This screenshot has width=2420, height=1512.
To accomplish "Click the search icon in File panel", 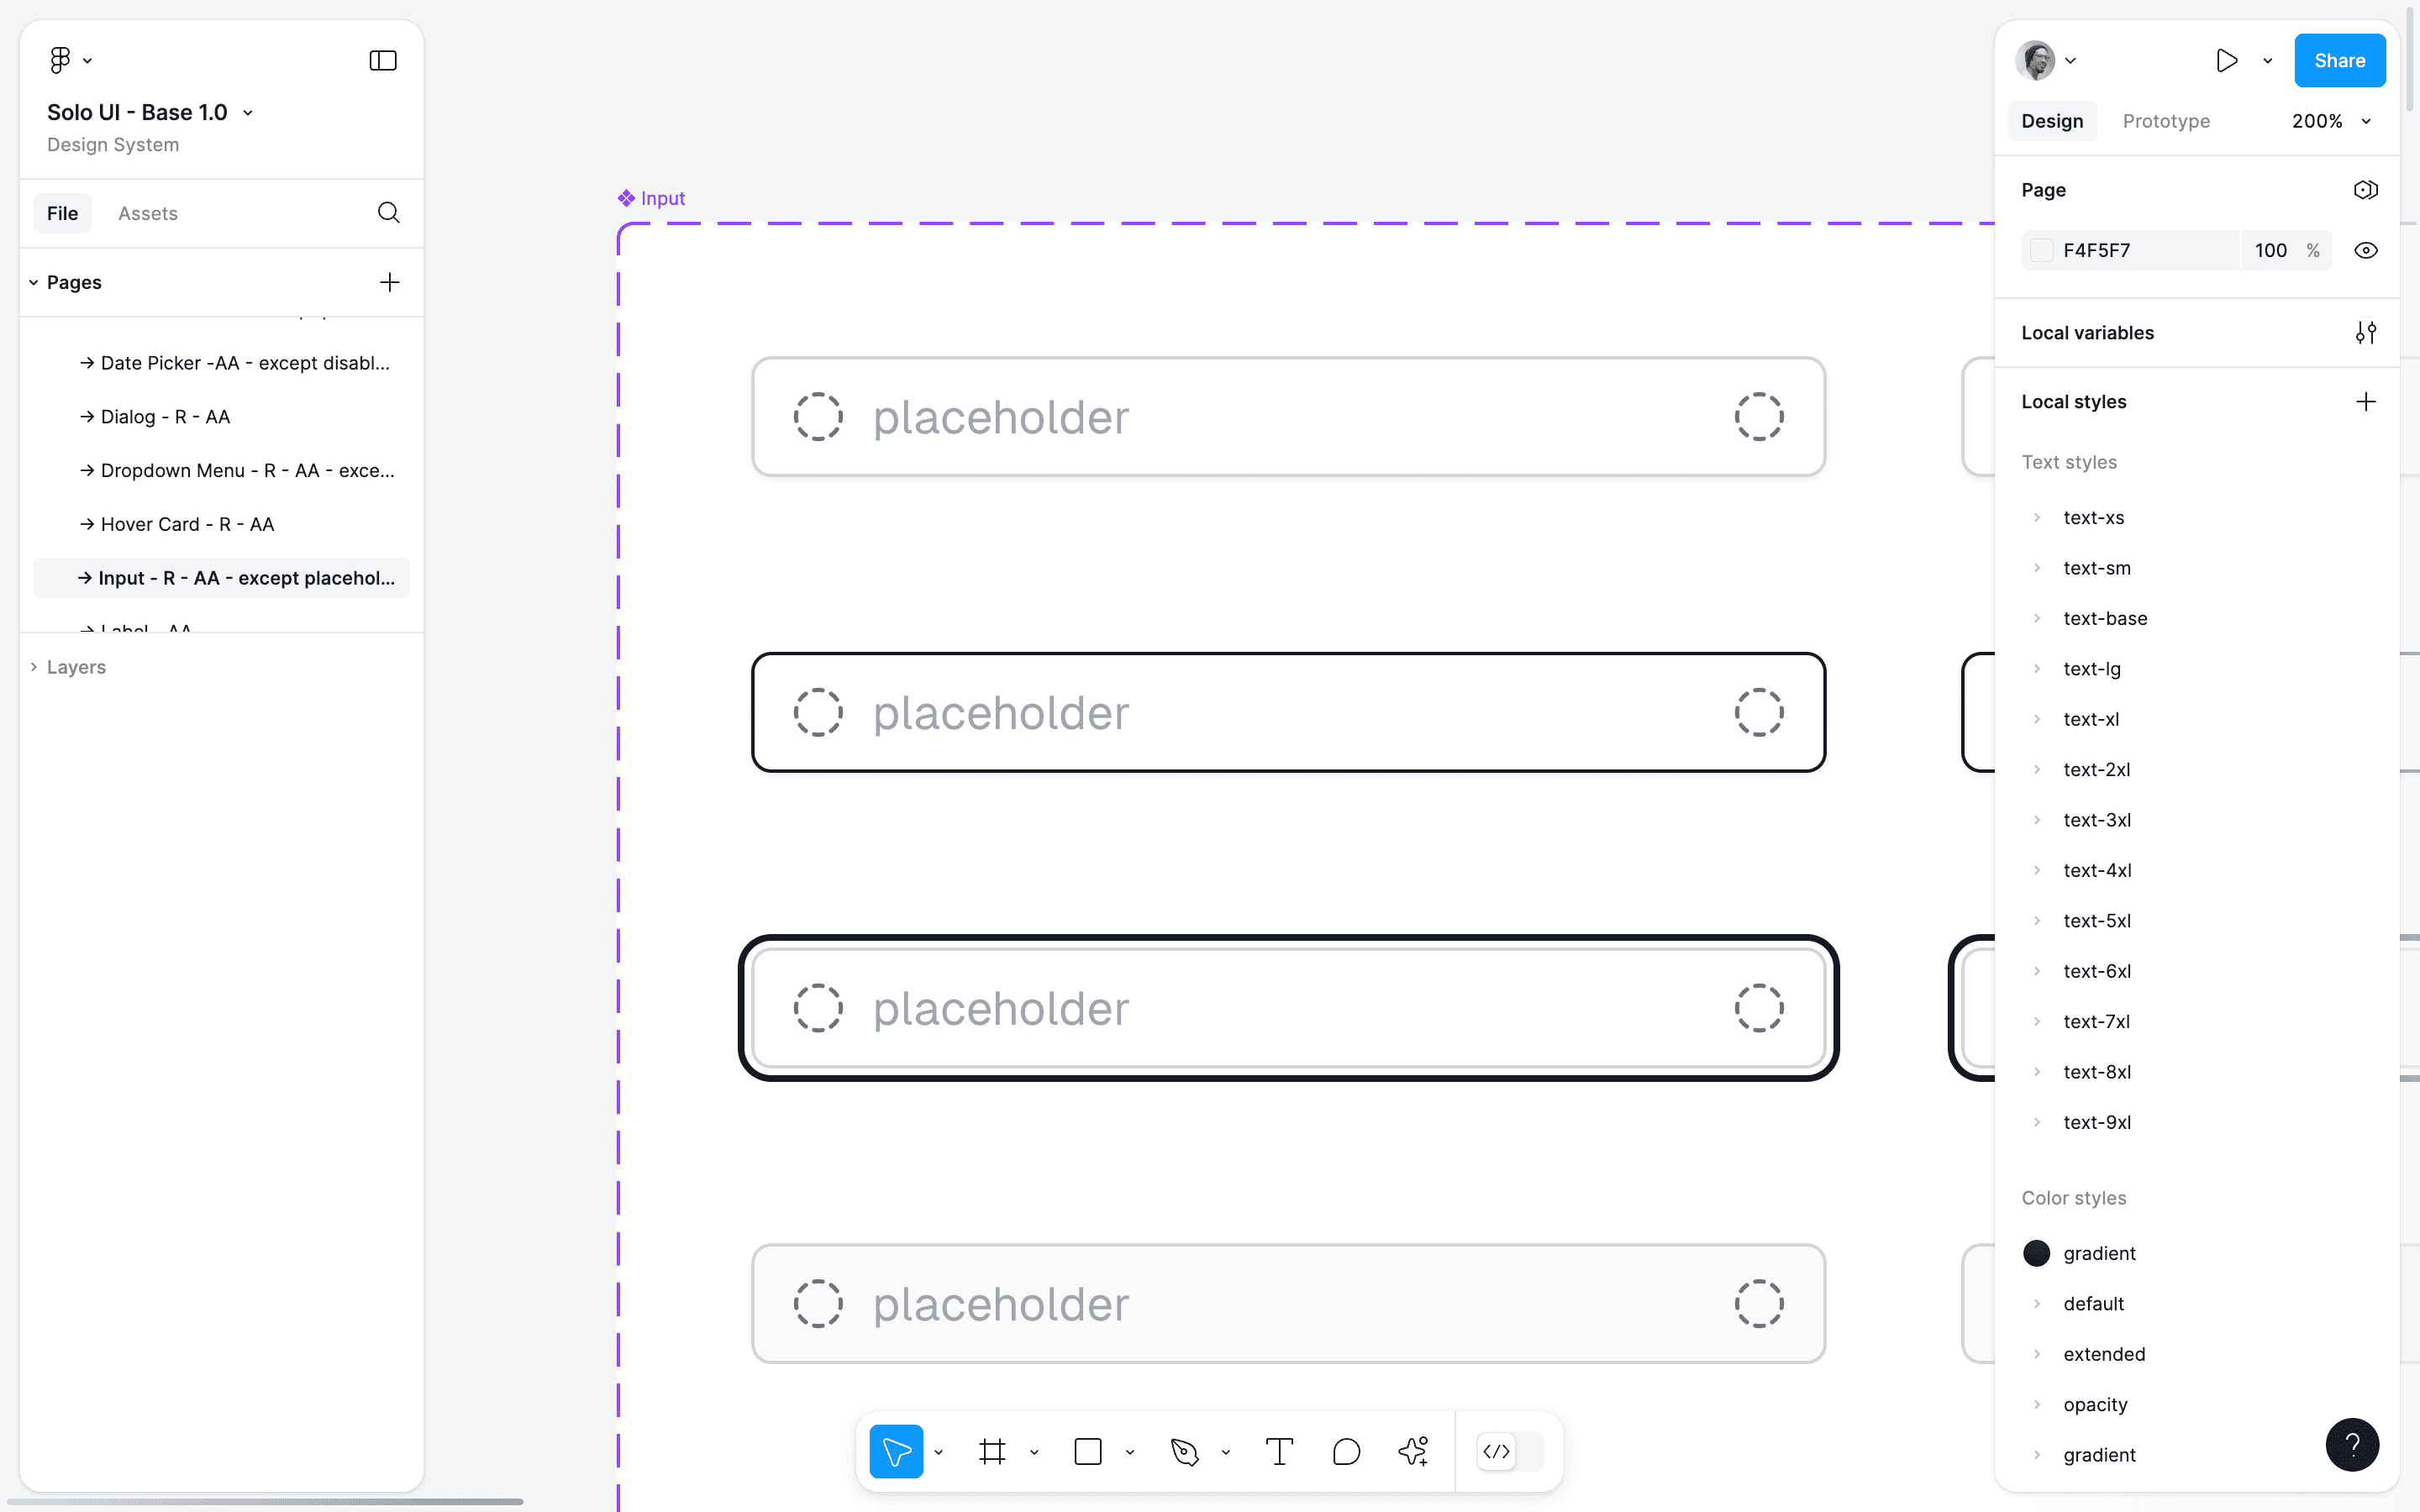I will point(389,212).
